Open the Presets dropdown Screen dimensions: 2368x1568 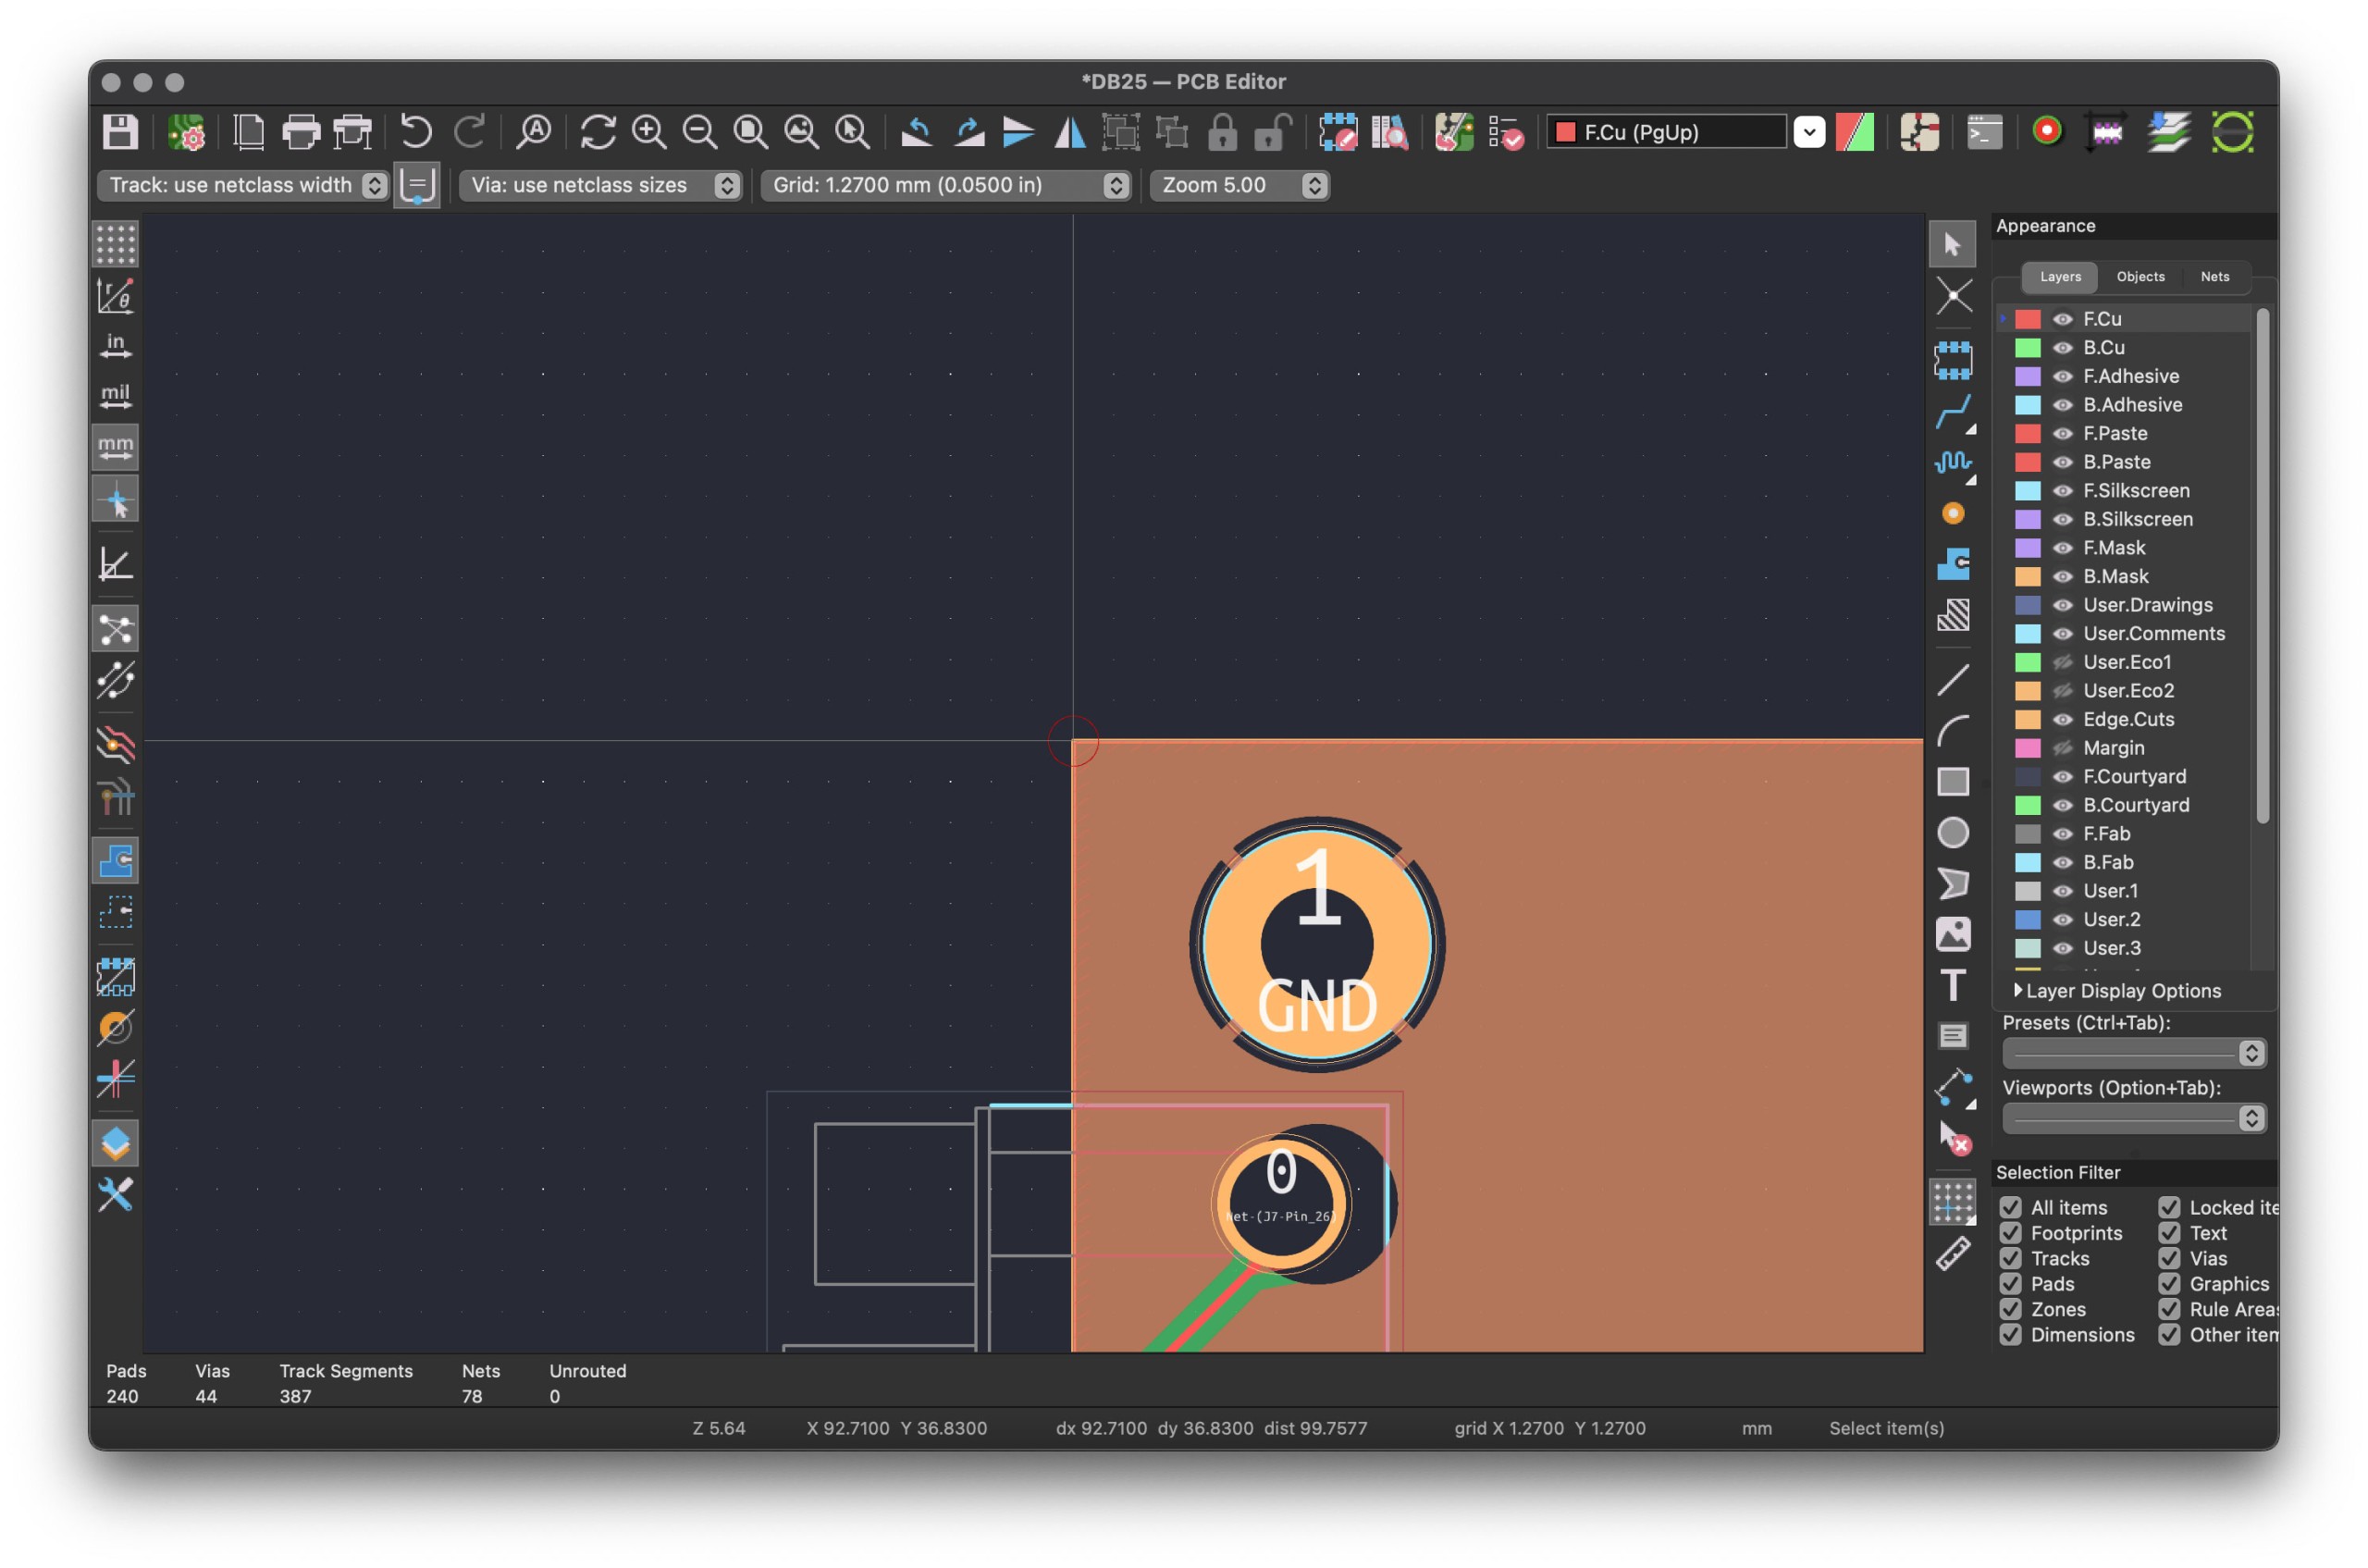click(x=2133, y=1053)
